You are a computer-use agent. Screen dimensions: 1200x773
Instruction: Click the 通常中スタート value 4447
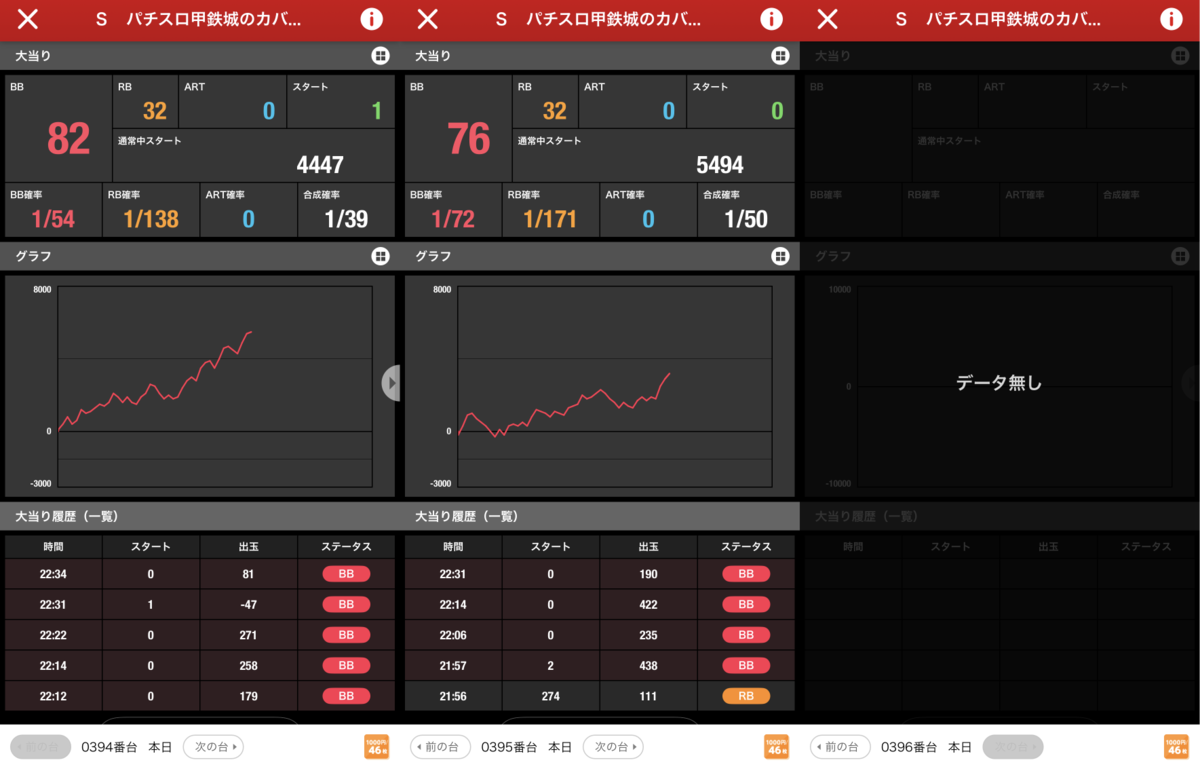320,165
